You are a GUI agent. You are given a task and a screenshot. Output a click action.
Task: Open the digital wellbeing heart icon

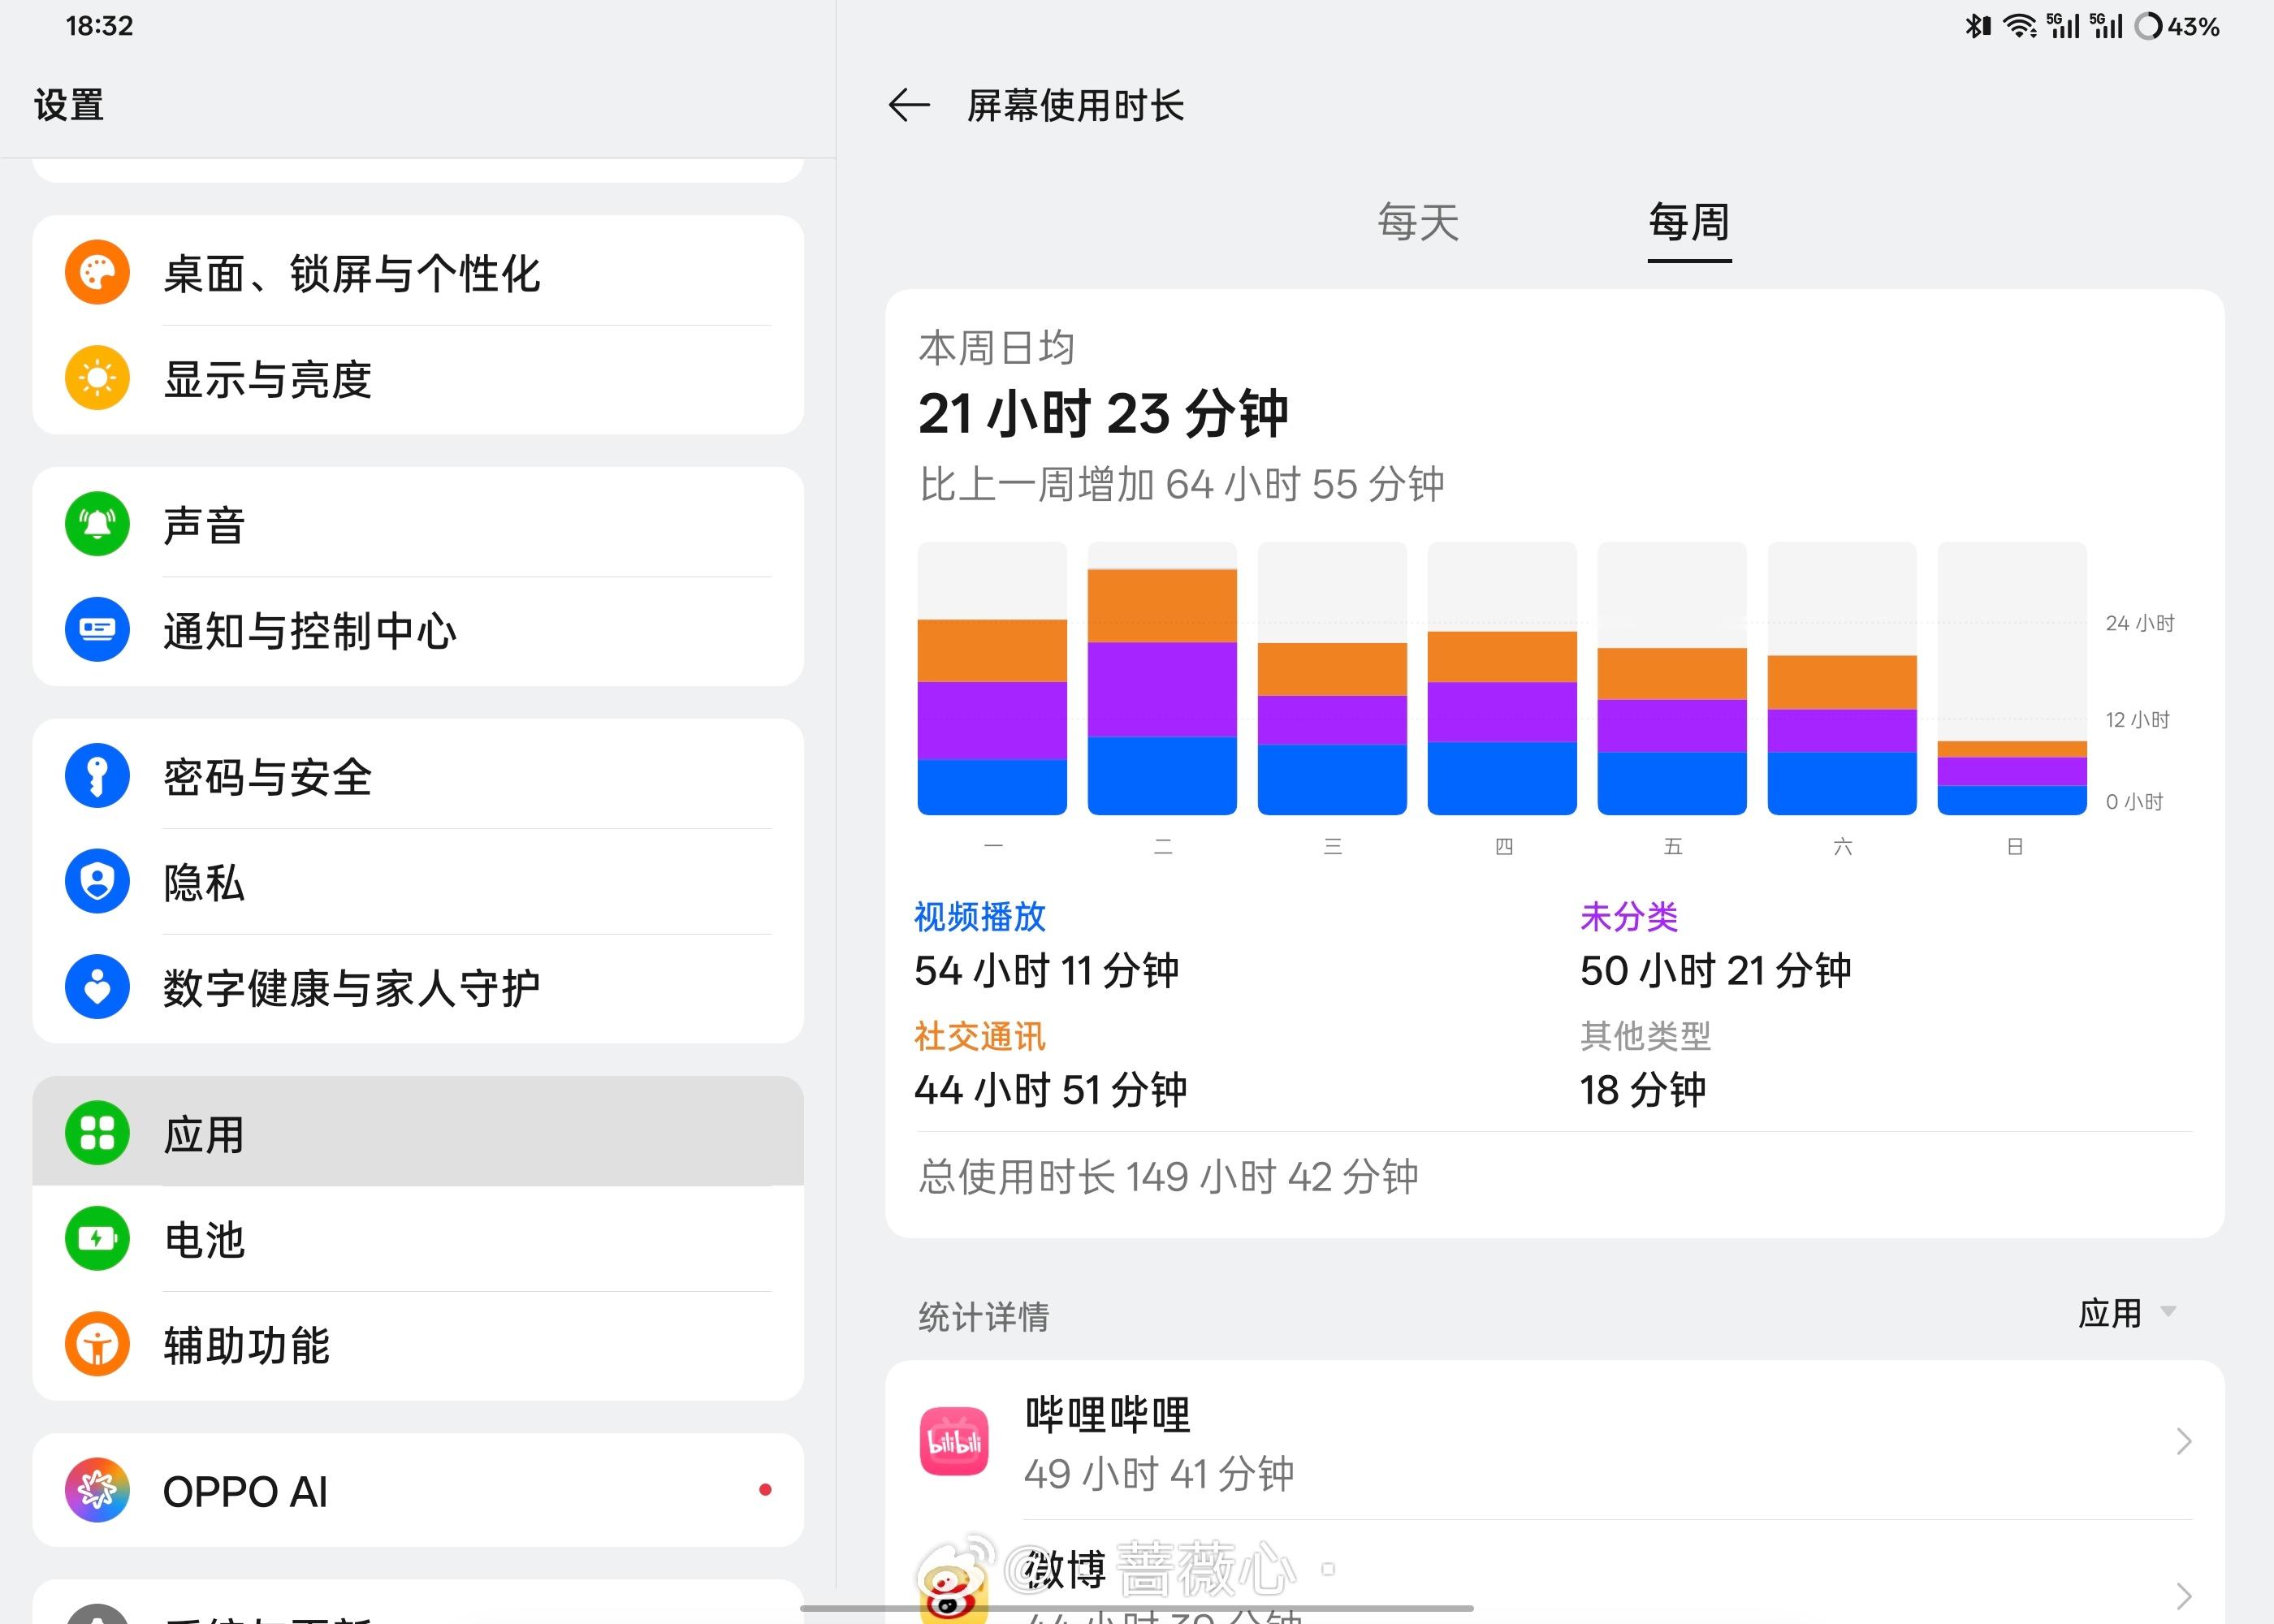tap(97, 987)
